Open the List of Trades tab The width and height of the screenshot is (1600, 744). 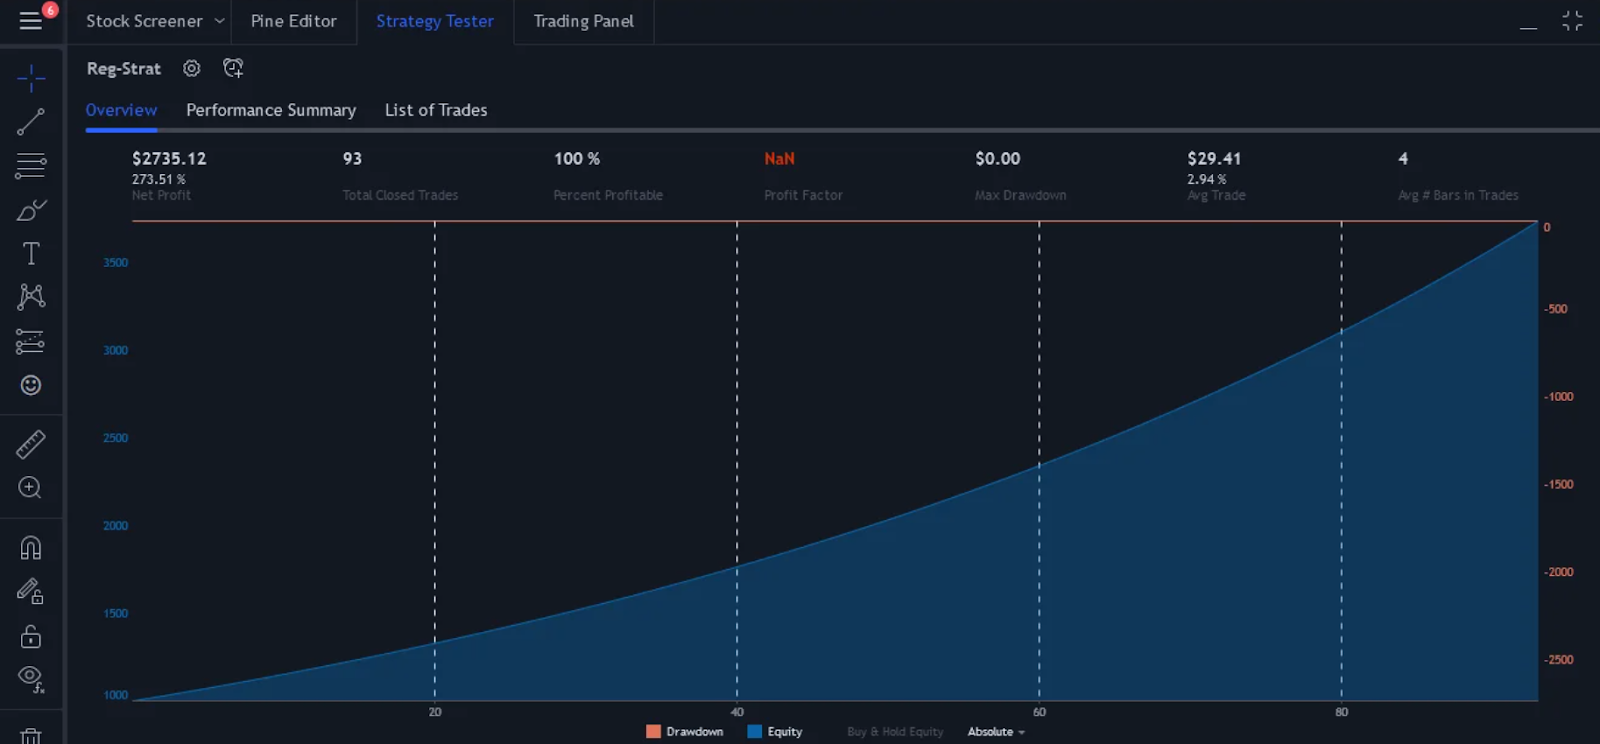tap(436, 110)
